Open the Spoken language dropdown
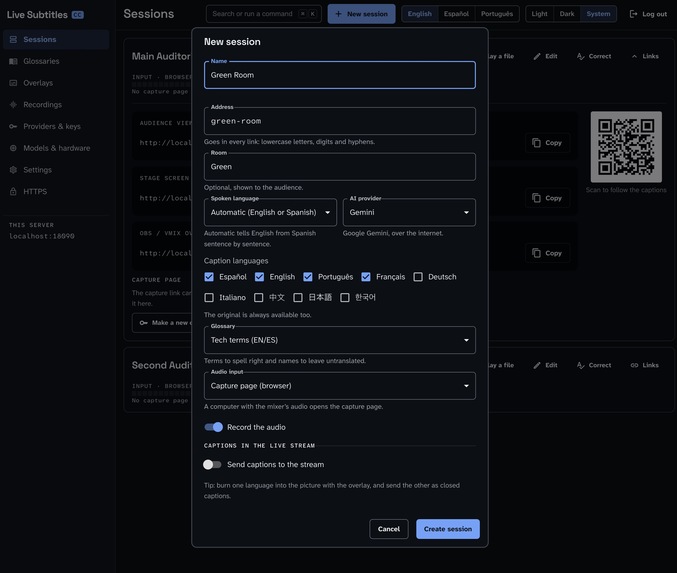The image size is (677, 573). pos(270,212)
